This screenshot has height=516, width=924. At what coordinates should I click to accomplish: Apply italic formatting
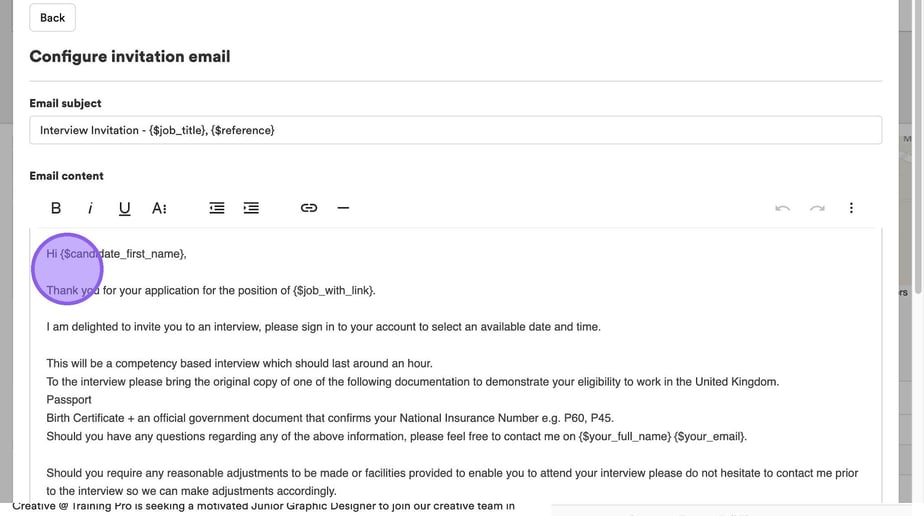[90, 208]
